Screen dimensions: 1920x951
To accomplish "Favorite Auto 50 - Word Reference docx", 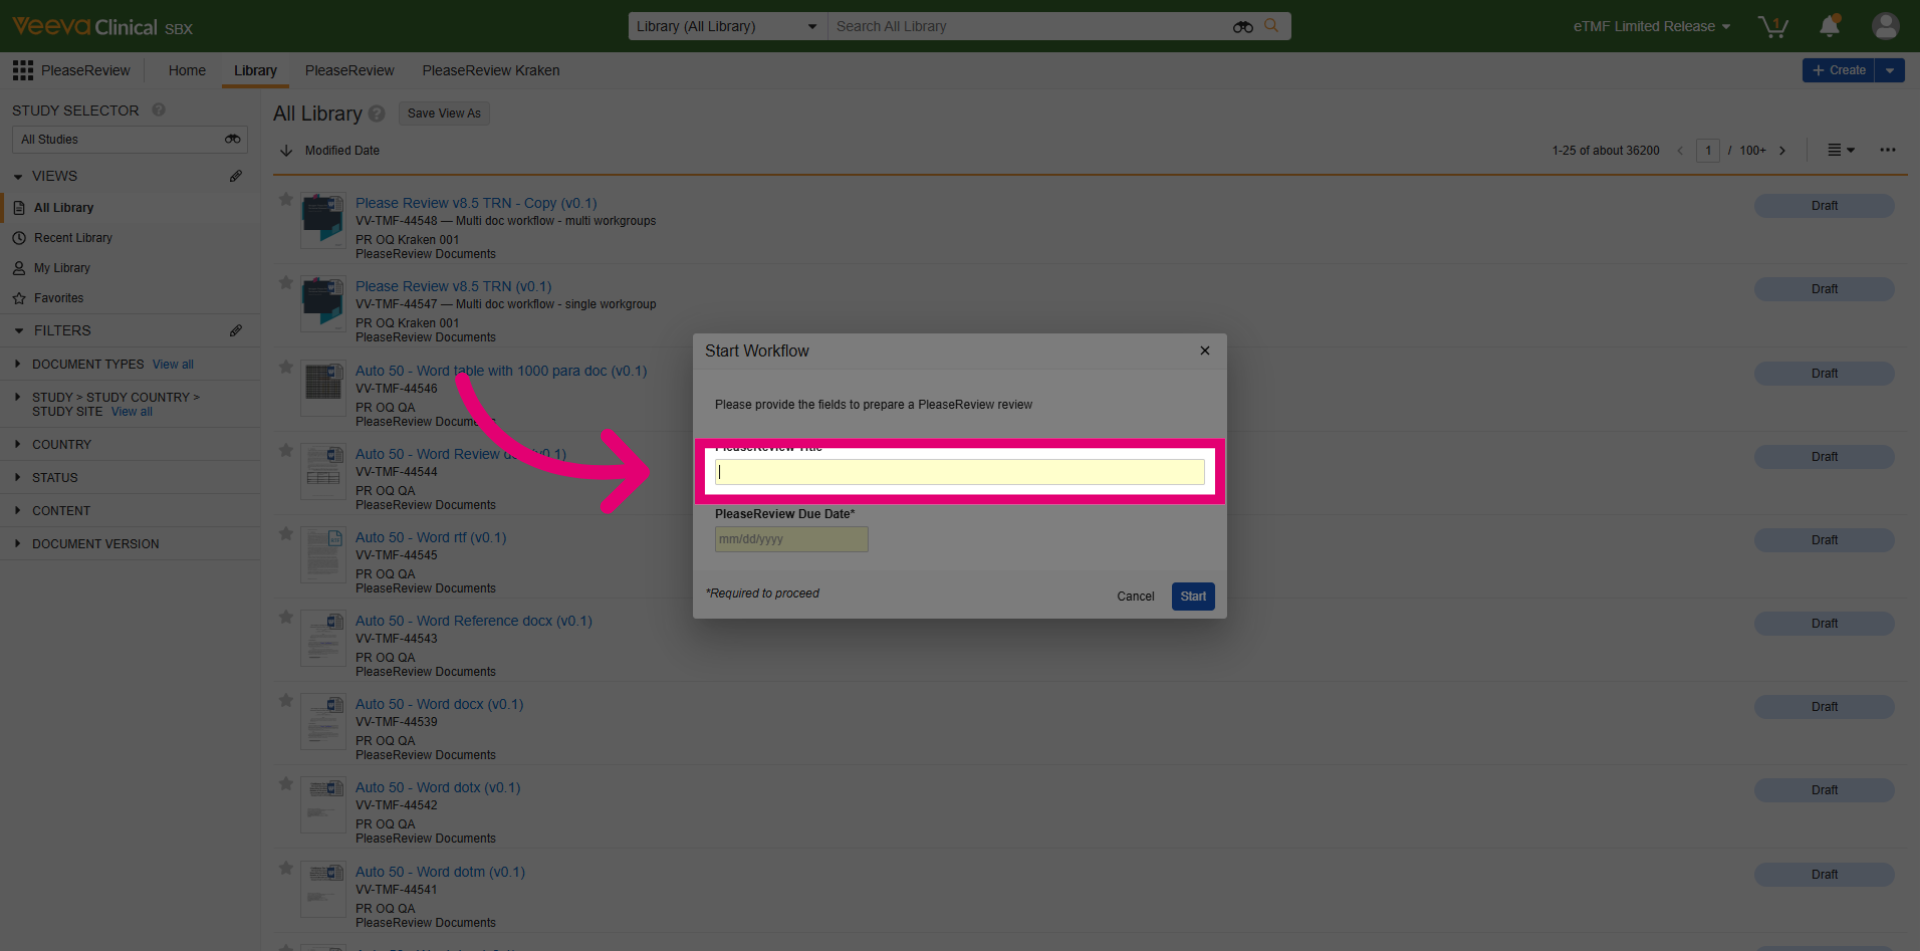I will pos(286,618).
